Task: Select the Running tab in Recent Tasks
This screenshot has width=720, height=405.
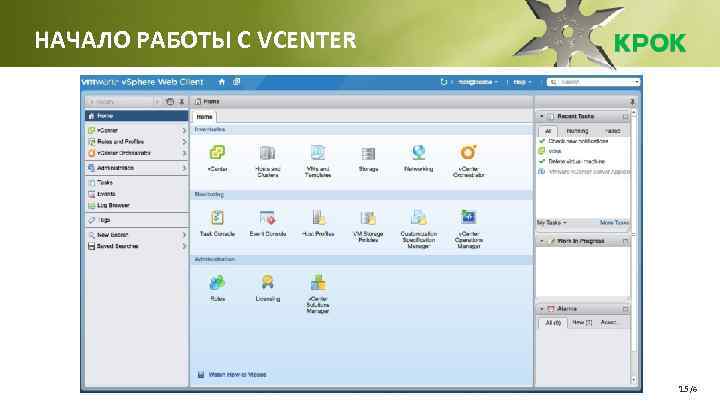Action: [577, 131]
